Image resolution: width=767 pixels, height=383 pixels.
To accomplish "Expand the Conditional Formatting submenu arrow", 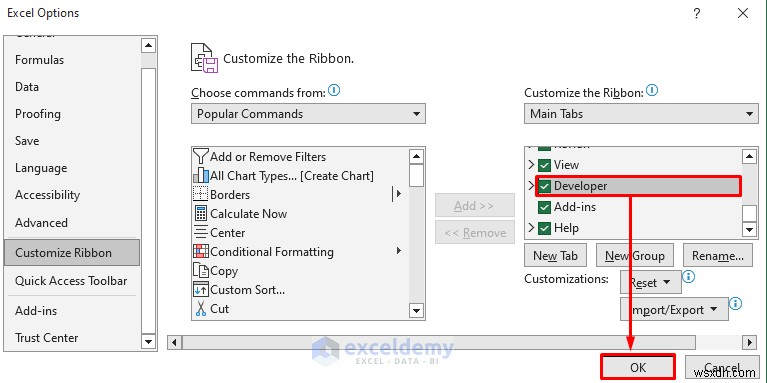I will (x=399, y=251).
